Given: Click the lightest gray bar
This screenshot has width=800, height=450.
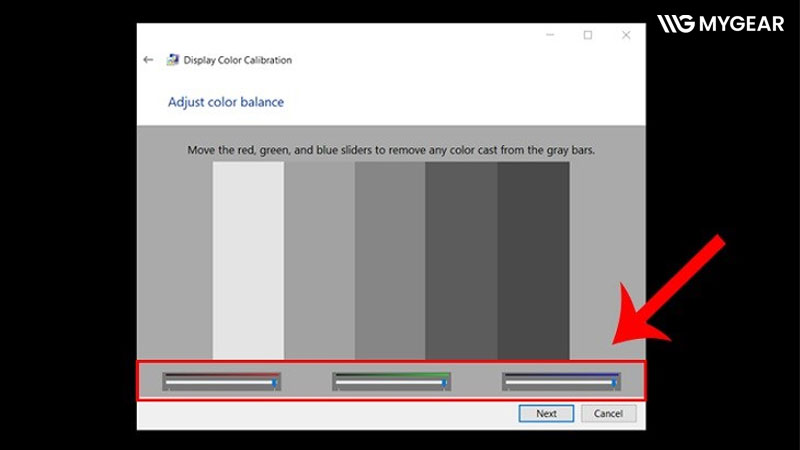Looking at the screenshot, I should (248, 260).
